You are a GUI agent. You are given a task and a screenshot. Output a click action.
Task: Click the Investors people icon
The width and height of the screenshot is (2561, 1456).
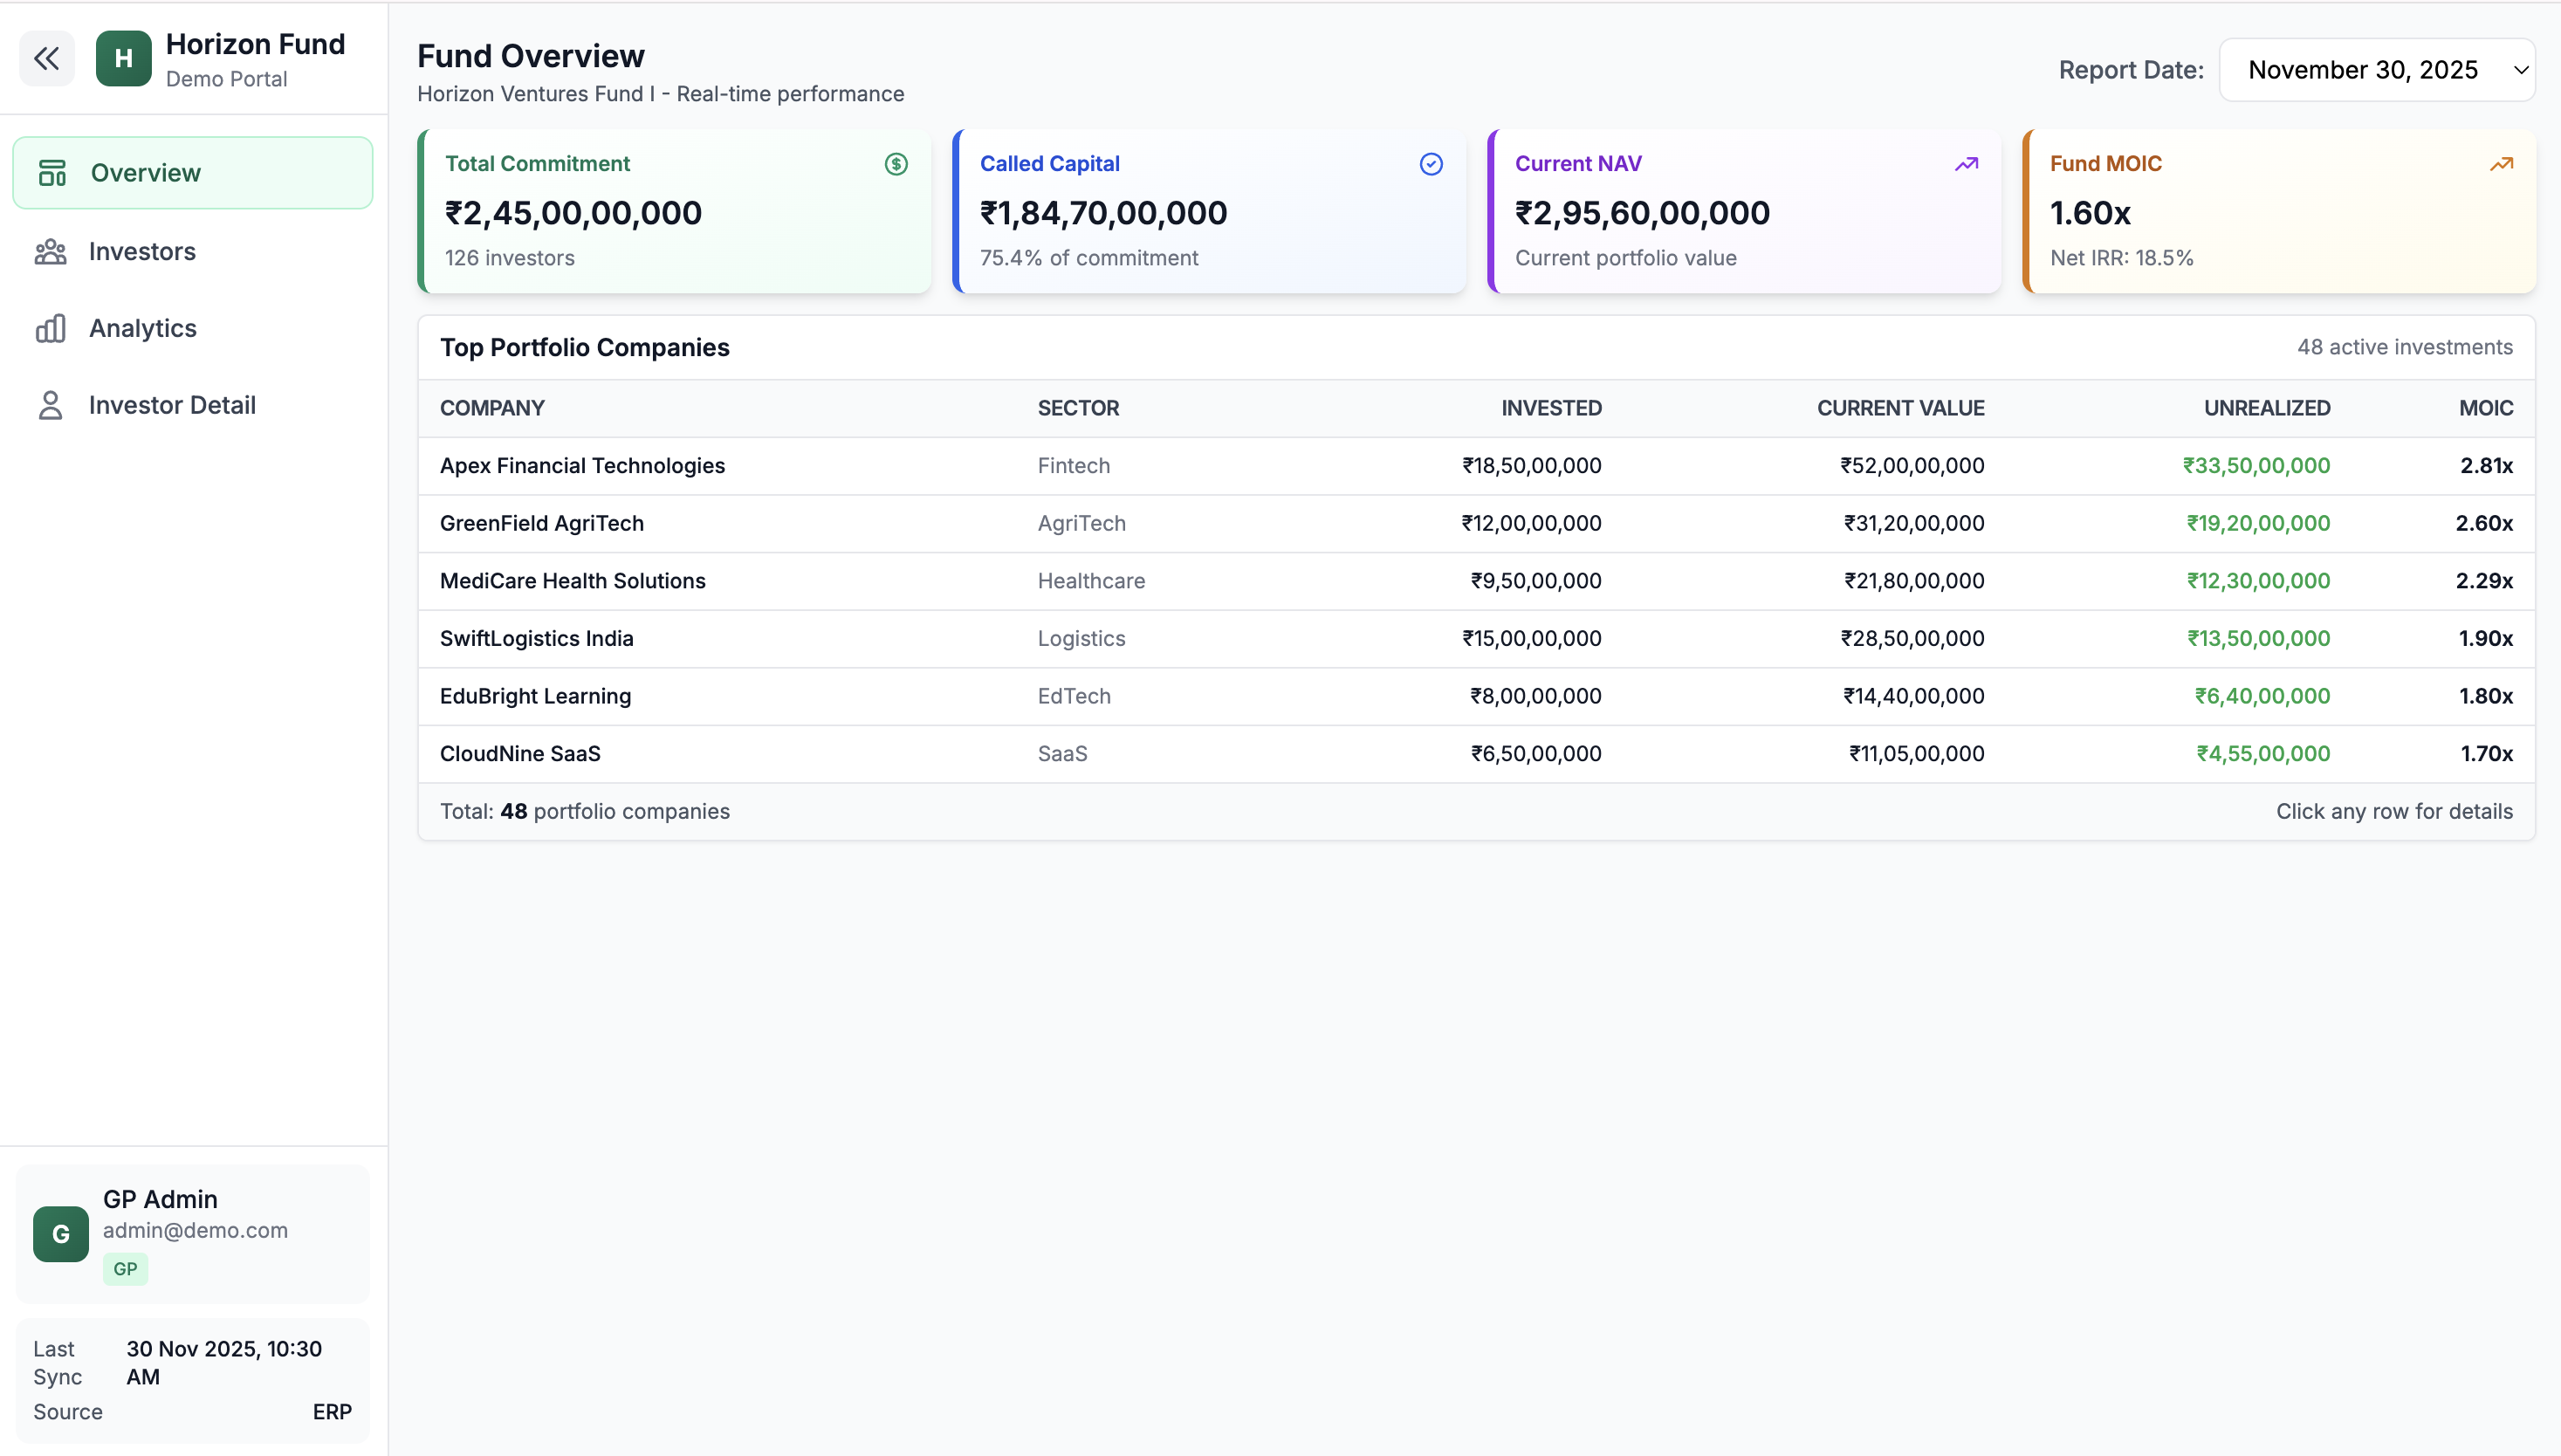(x=50, y=252)
